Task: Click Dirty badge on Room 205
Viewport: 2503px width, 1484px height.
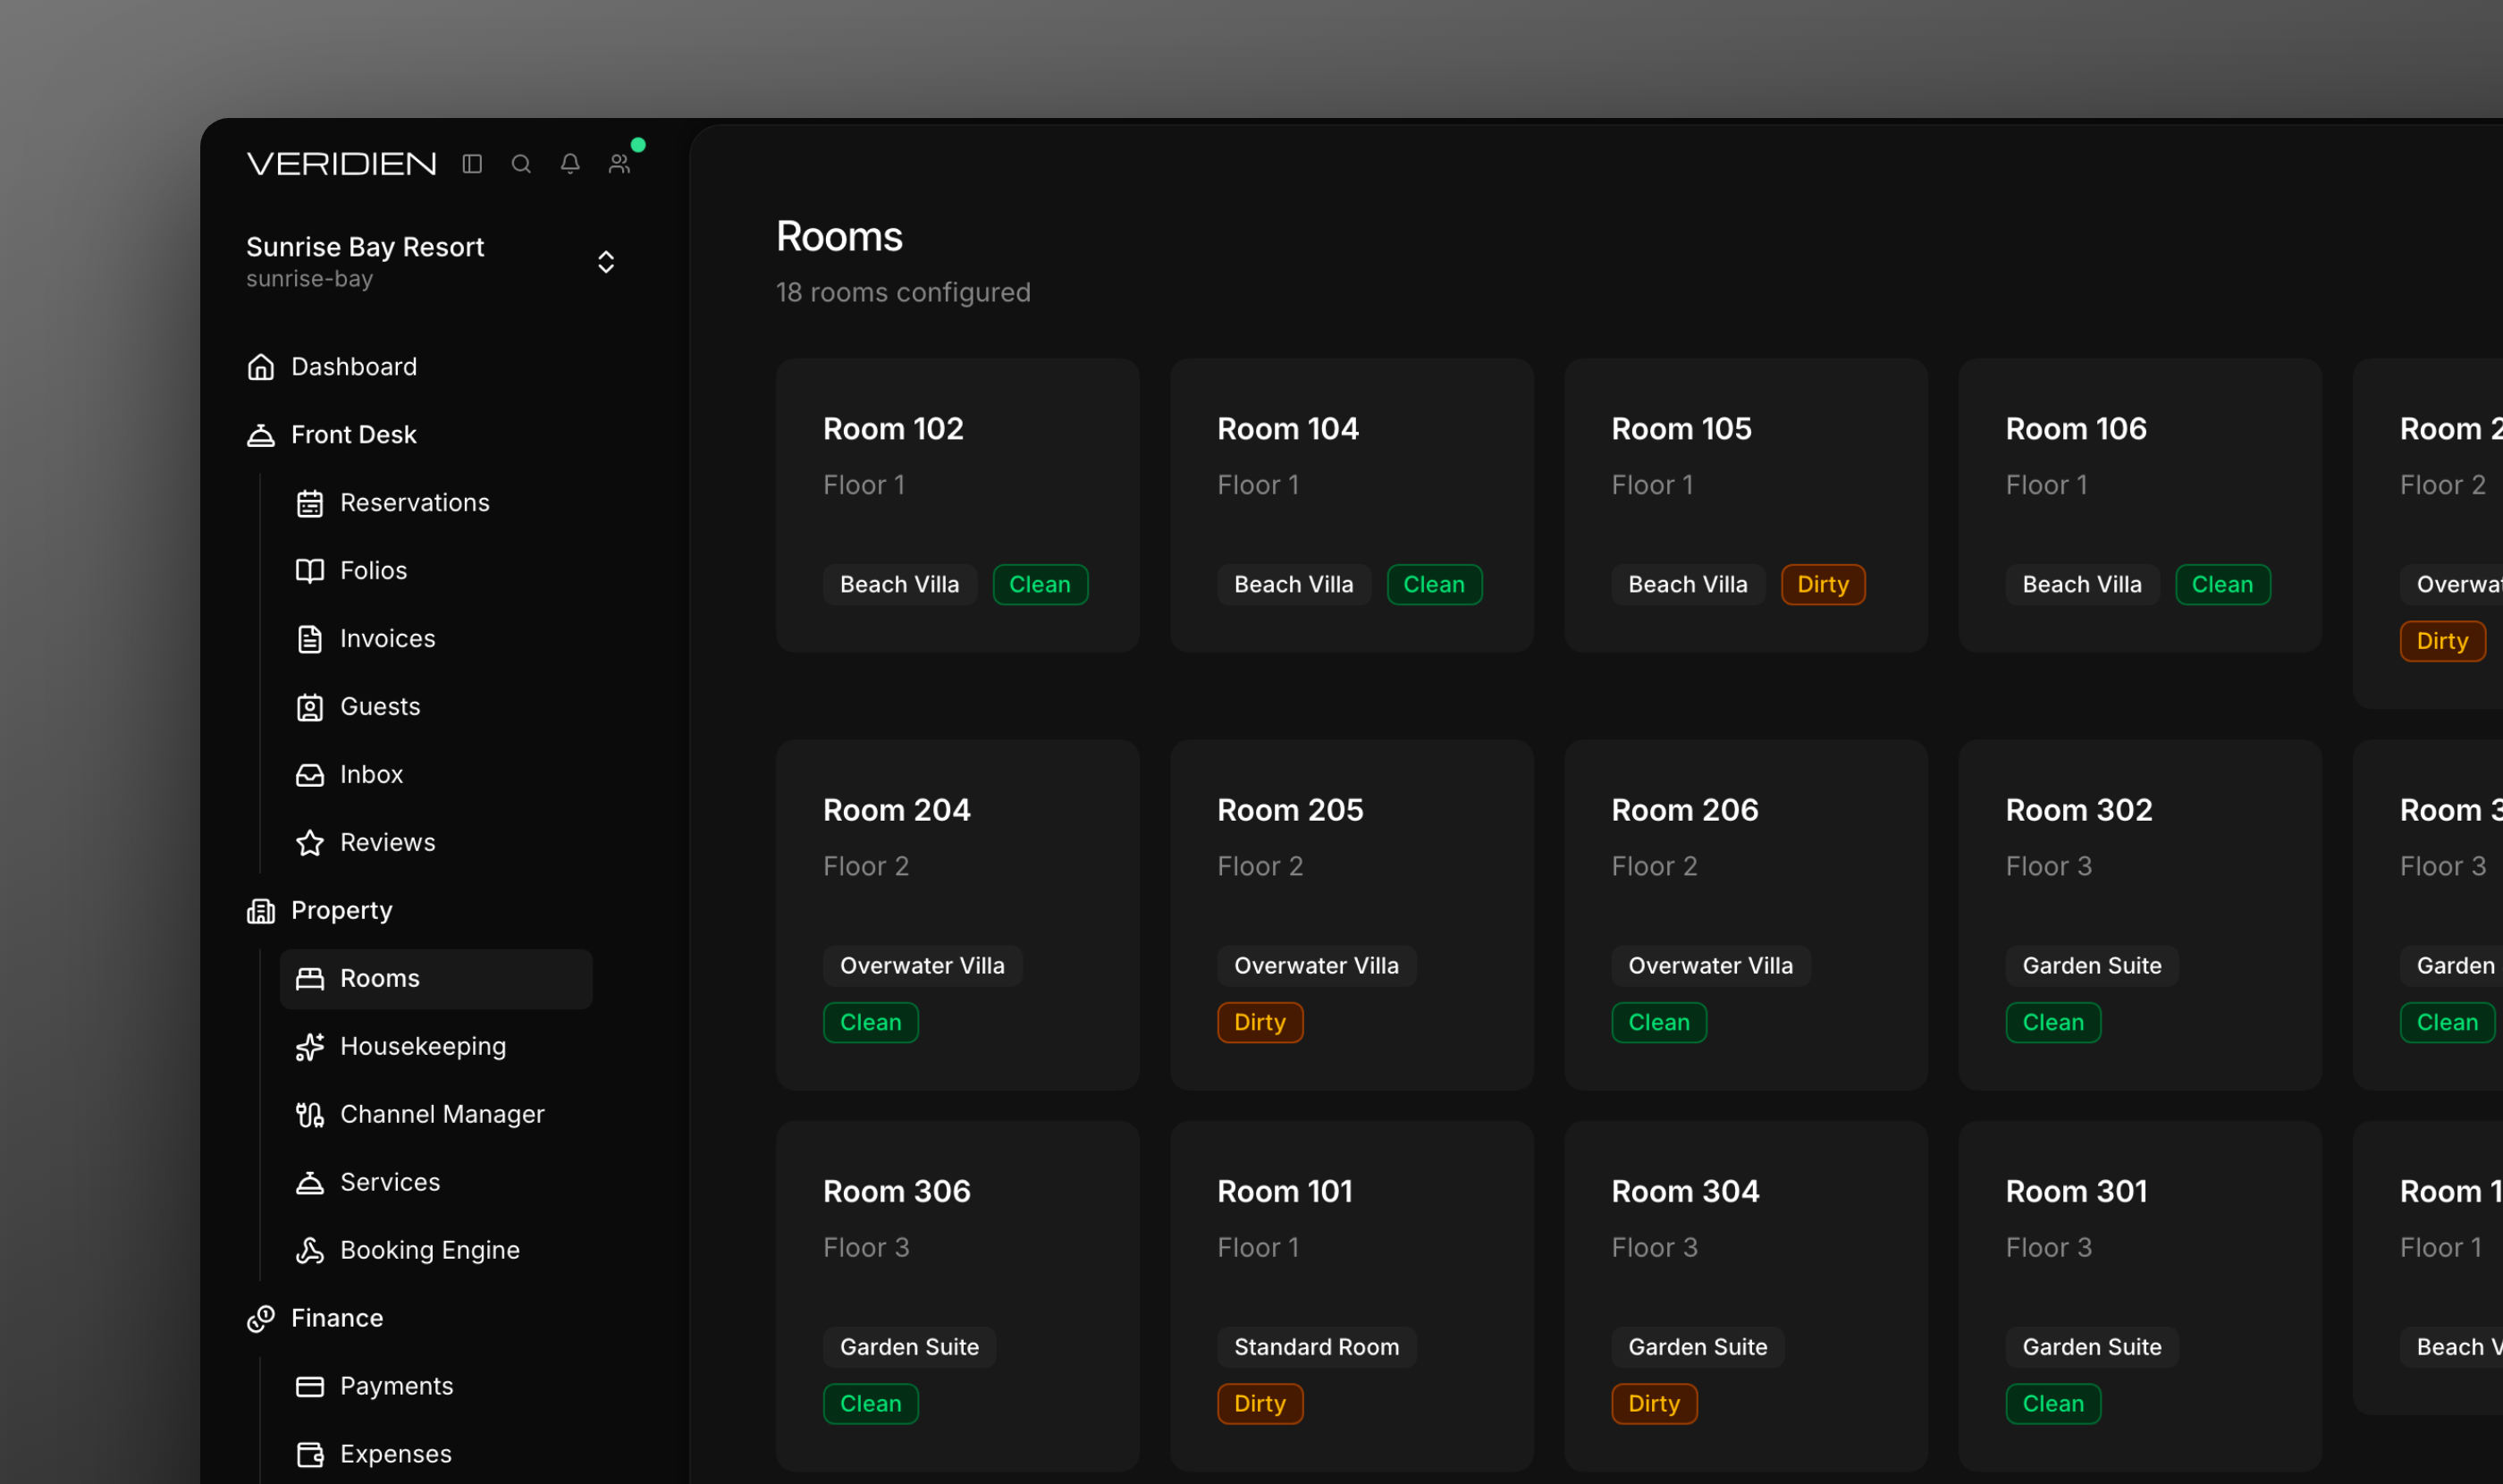Action: coord(1260,1023)
